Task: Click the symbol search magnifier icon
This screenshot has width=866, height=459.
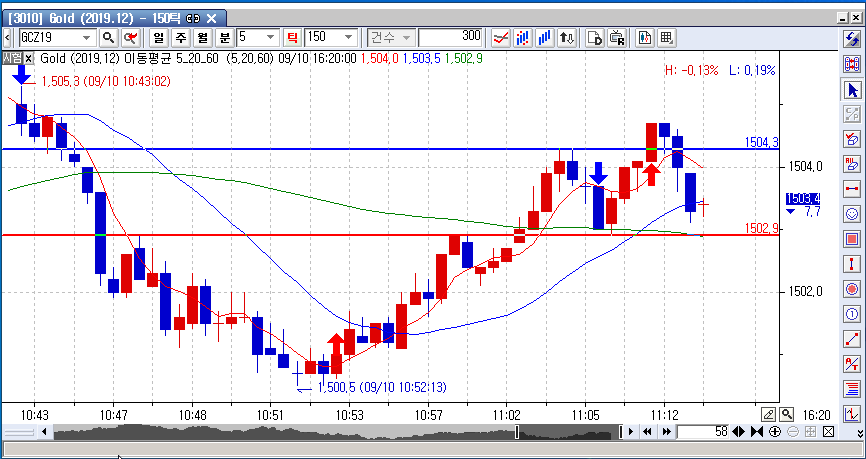Action: (108, 37)
